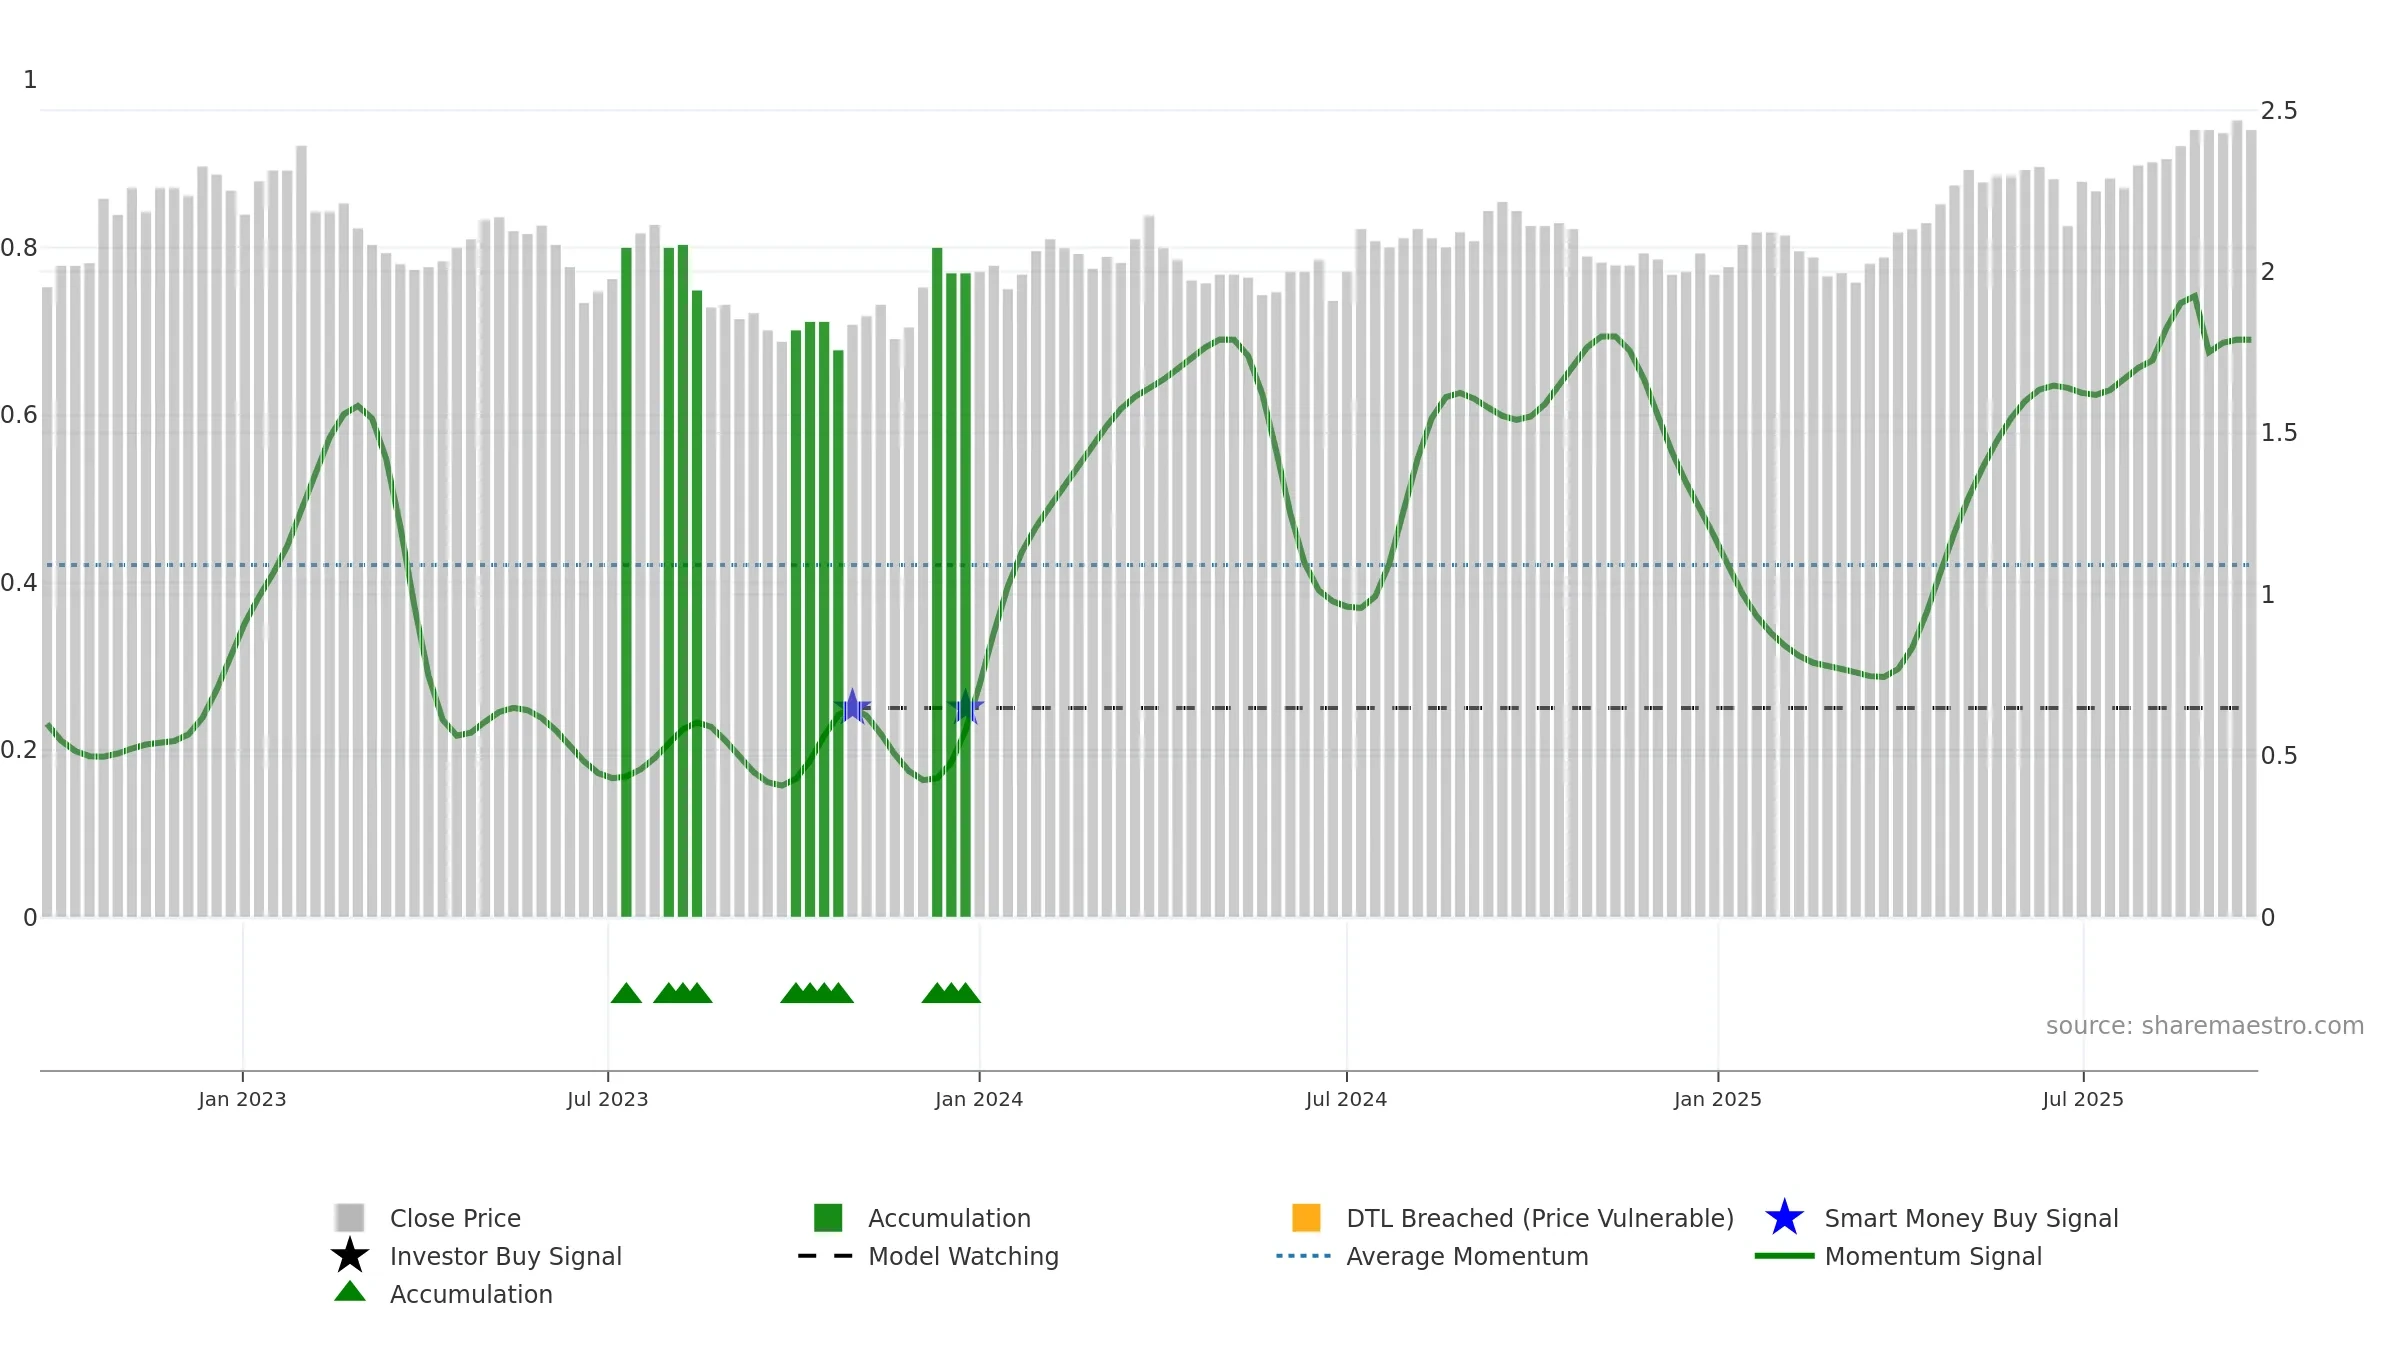The image size is (2400, 1350).
Task: Click the green Momentum Signal line icon
Action: [x=1784, y=1256]
